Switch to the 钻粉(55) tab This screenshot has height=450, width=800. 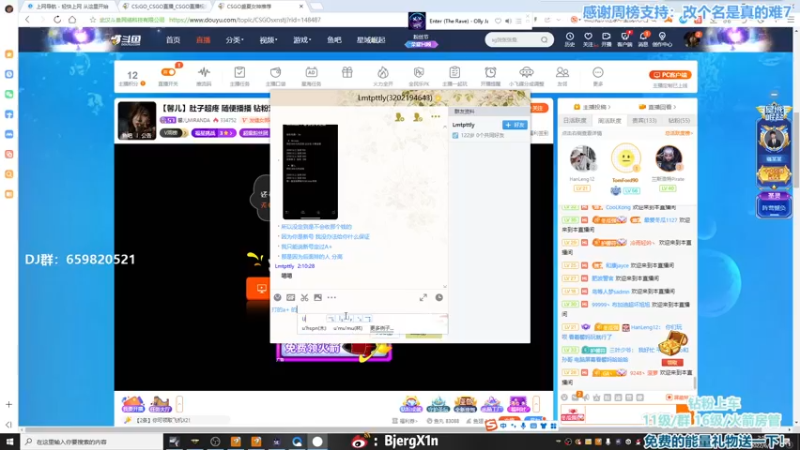click(x=679, y=121)
